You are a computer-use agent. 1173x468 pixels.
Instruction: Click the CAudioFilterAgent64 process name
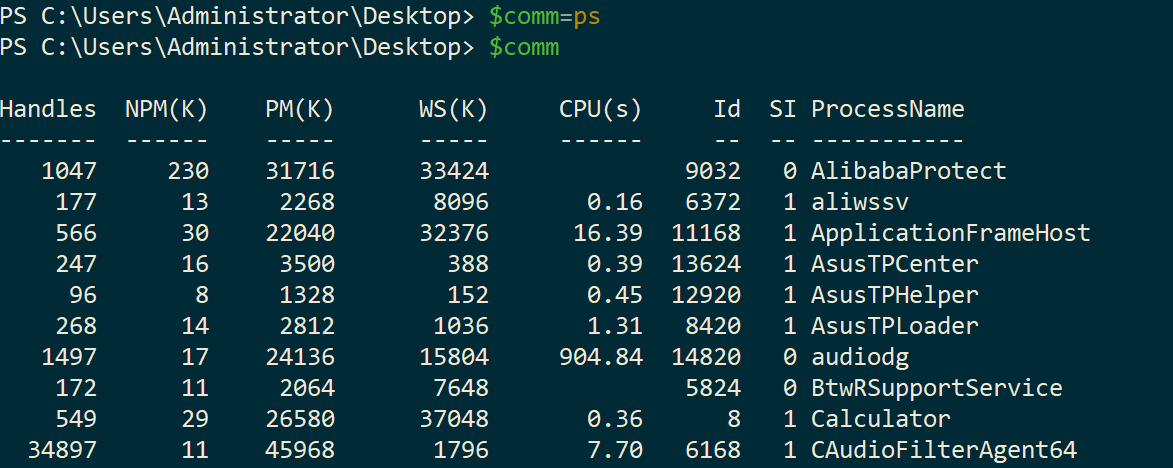[944, 450]
